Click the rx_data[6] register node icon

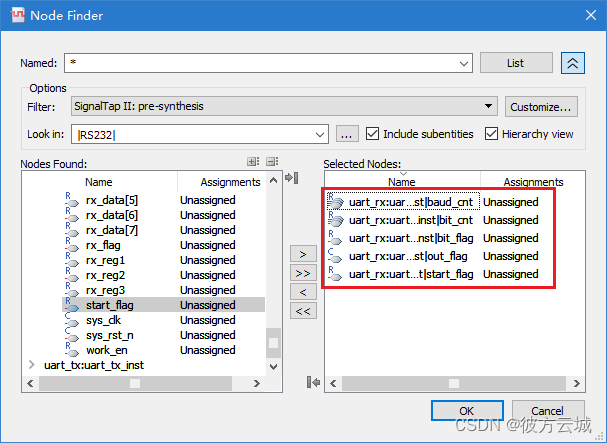click(71, 215)
